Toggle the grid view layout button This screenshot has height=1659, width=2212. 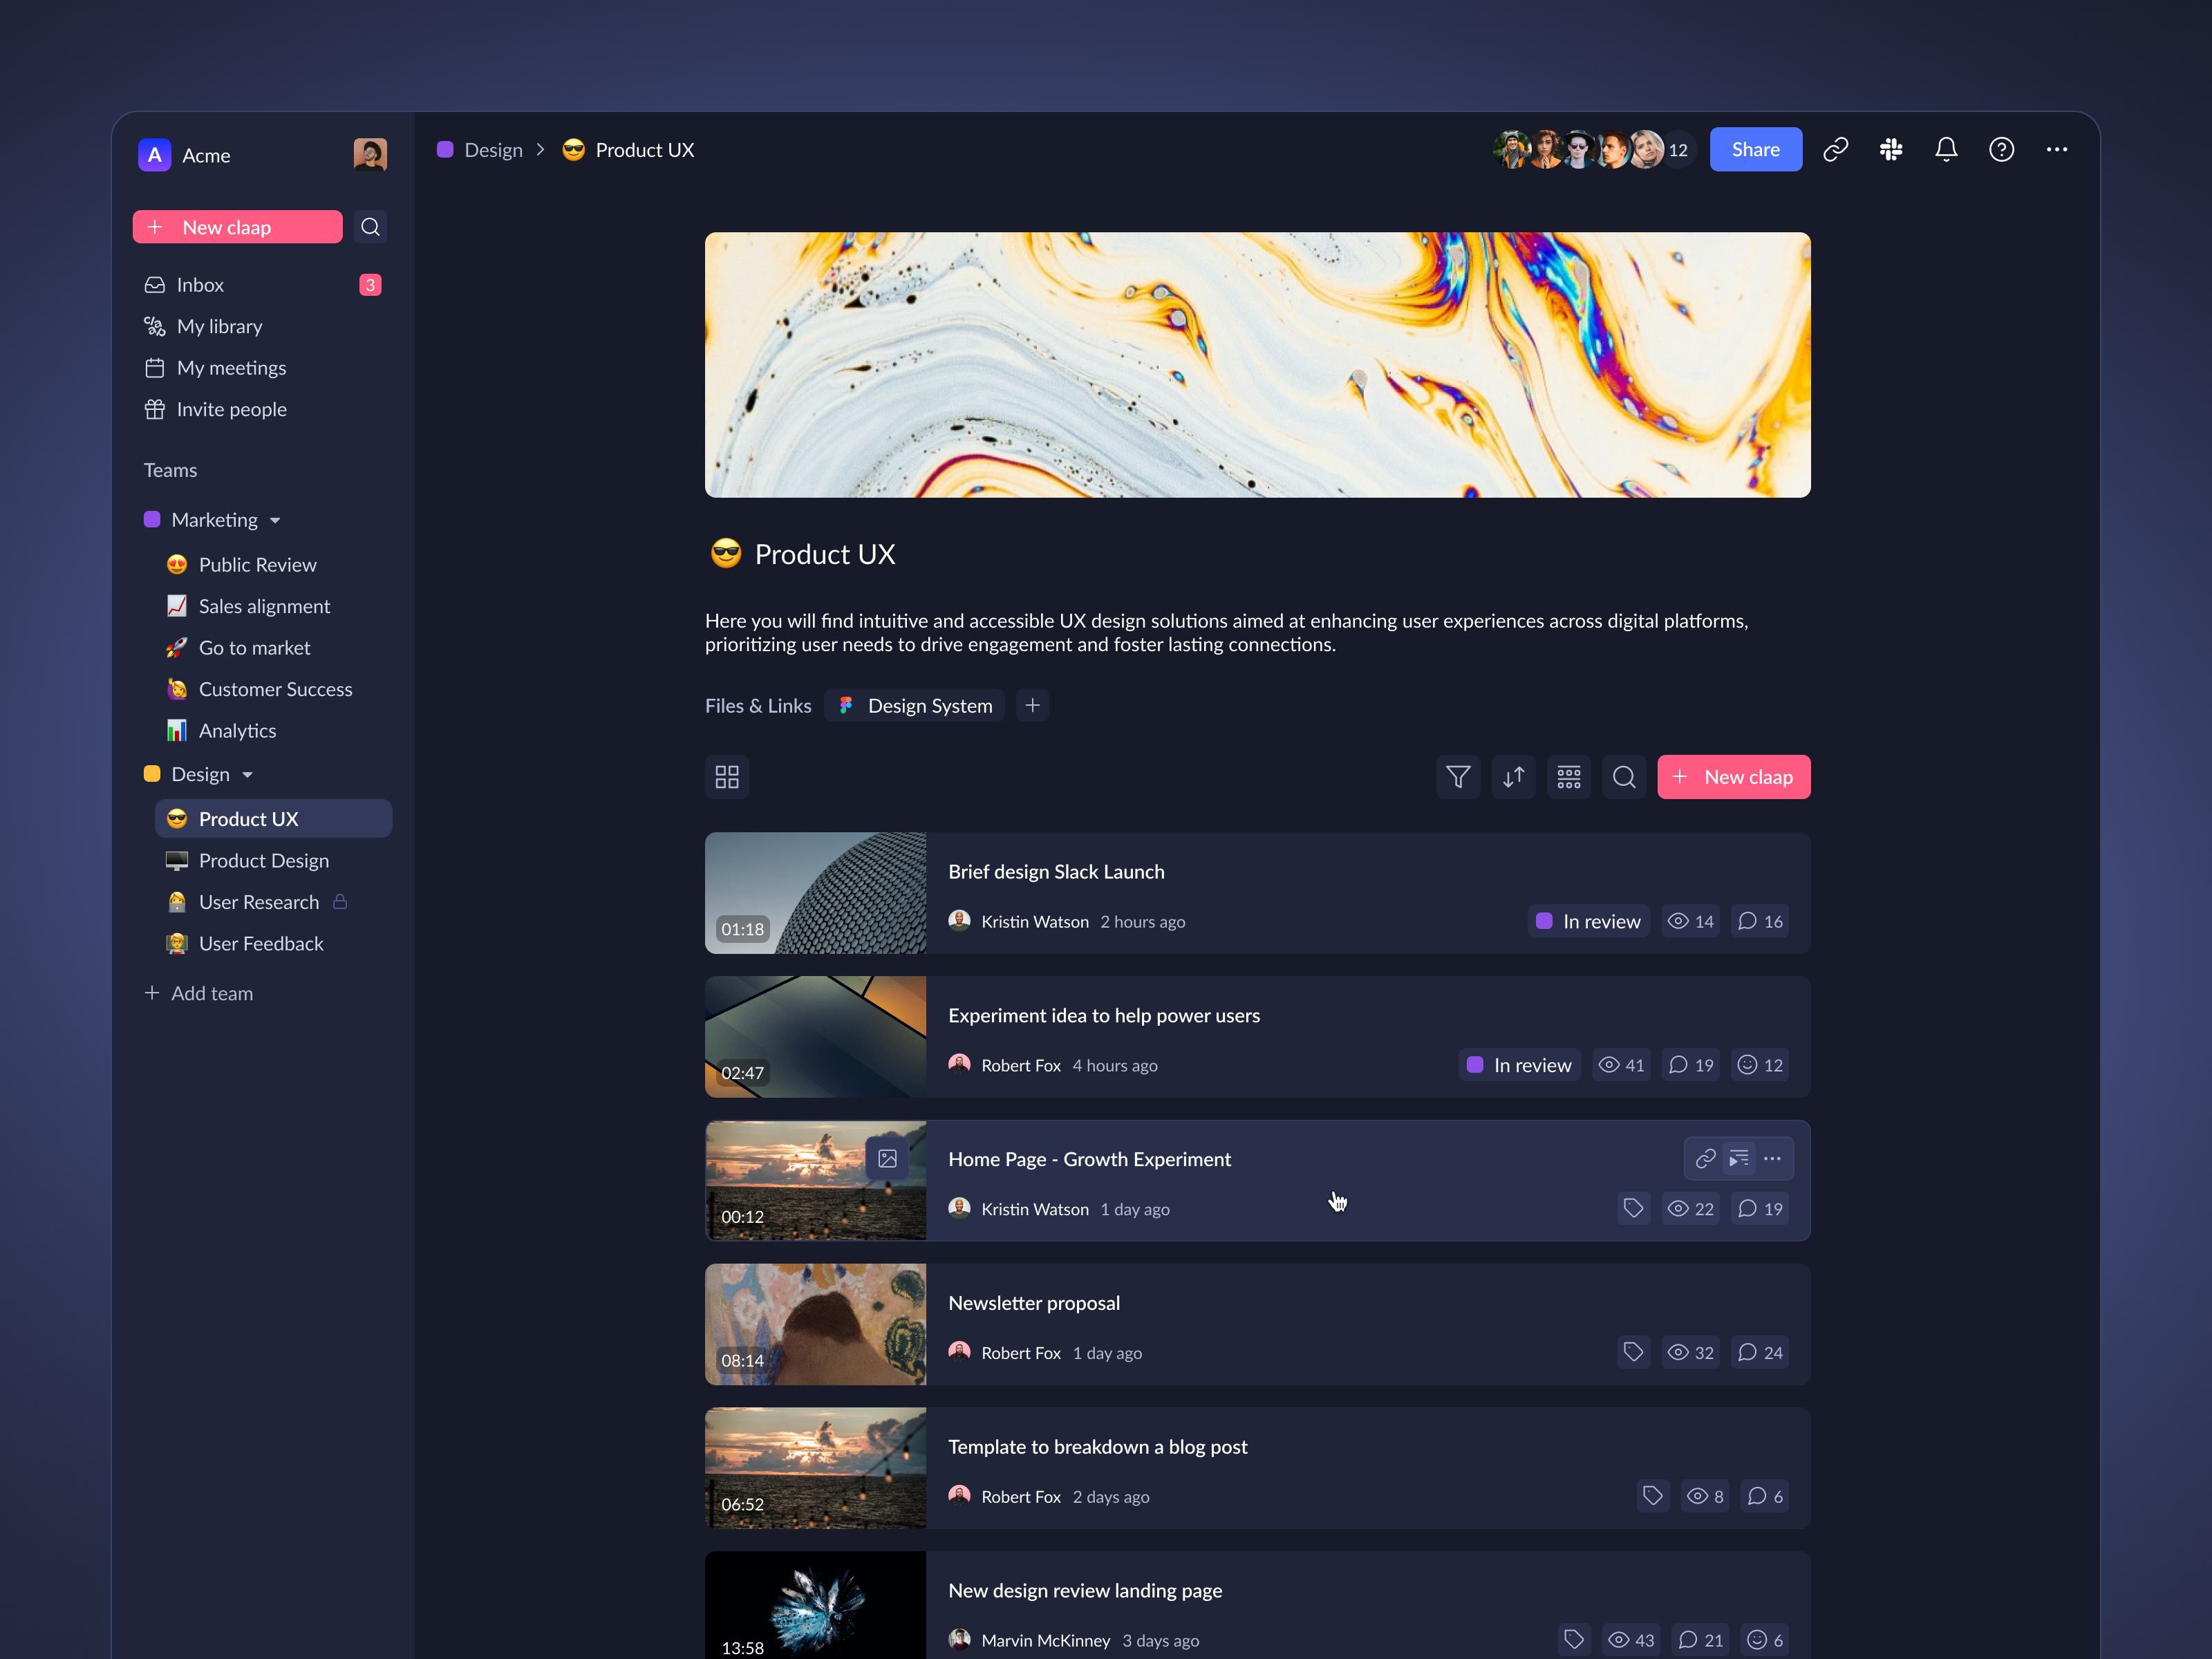click(727, 777)
